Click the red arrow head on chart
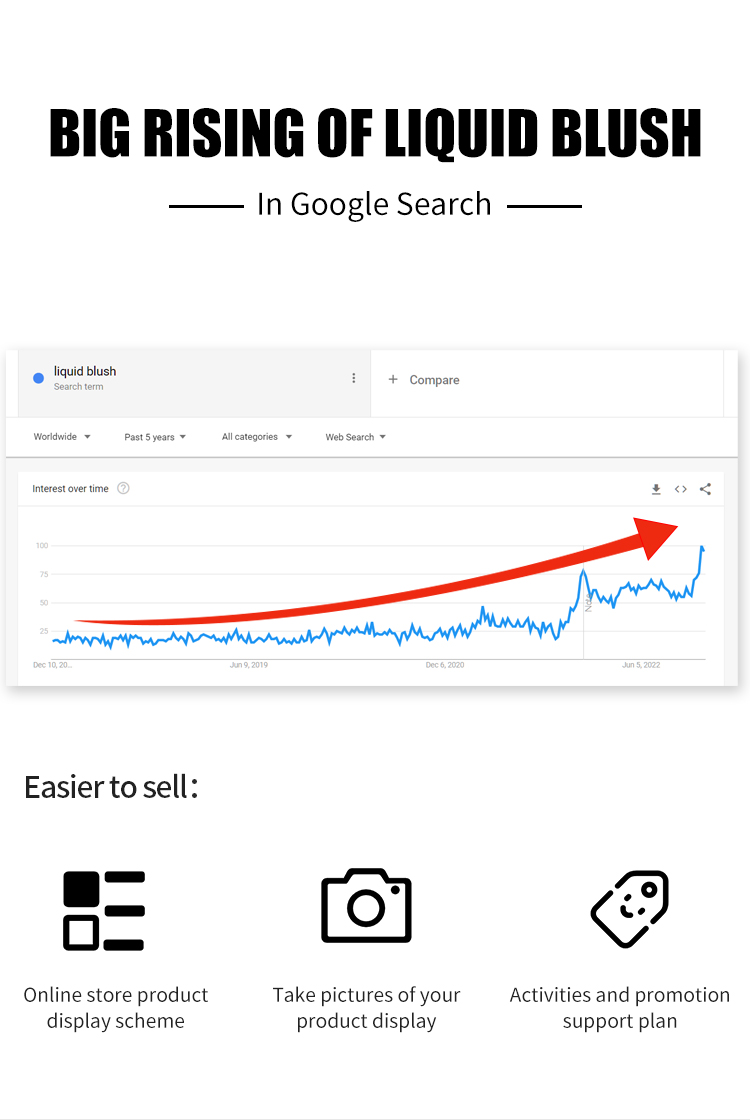 tap(657, 538)
